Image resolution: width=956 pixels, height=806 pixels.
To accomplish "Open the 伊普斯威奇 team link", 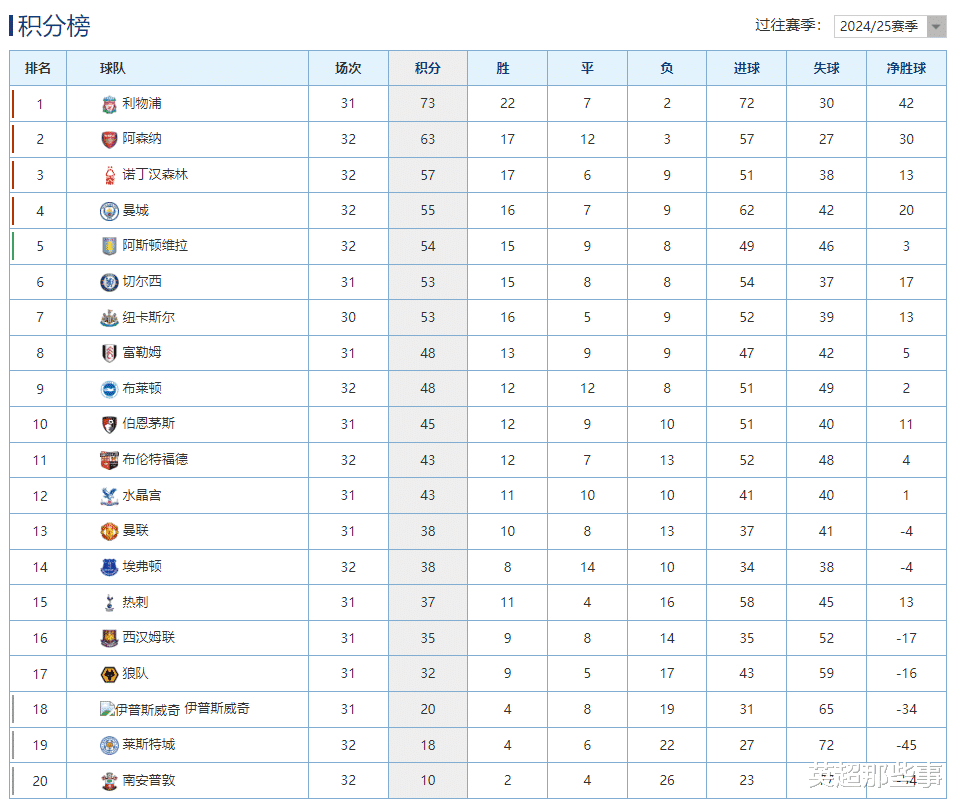I will coord(217,709).
